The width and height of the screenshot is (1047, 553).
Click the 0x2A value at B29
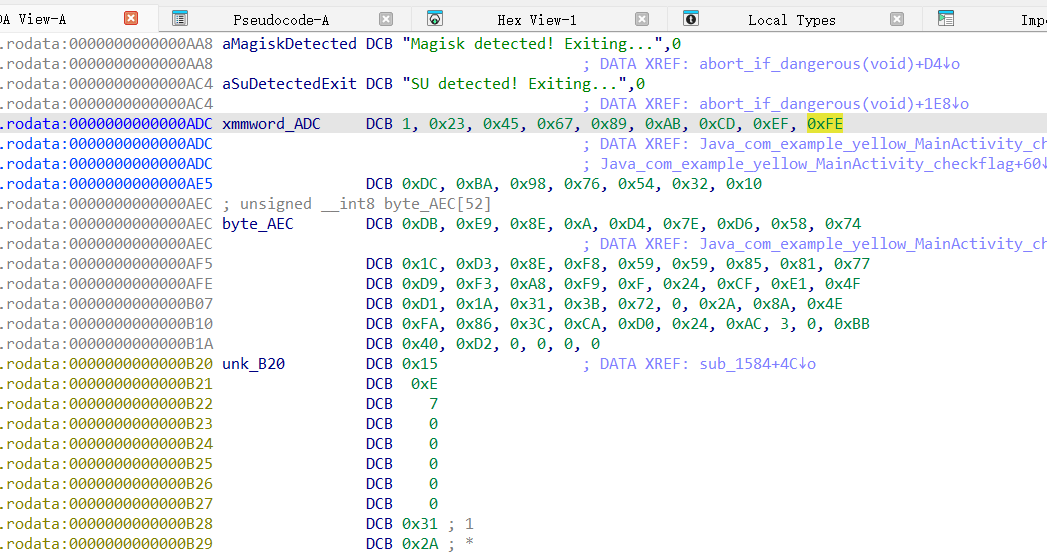420,544
